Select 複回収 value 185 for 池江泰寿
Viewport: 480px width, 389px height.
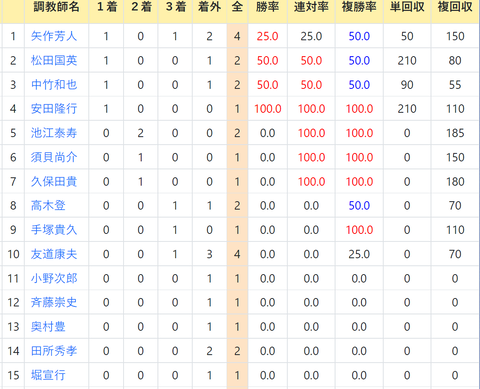[455, 133]
